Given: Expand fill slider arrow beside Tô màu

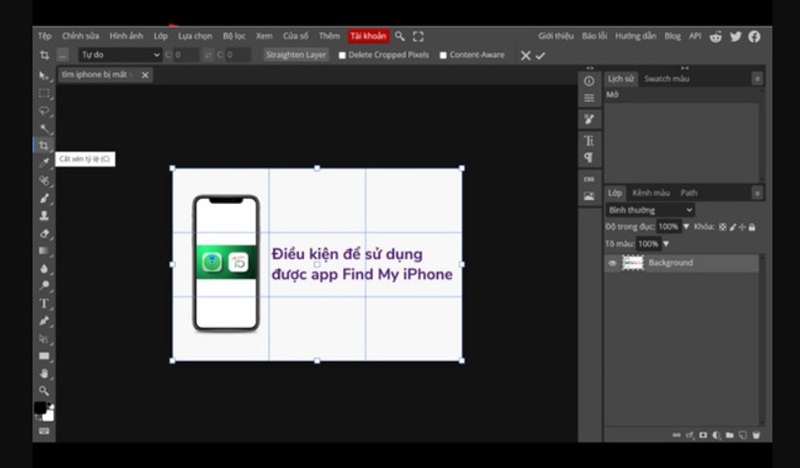Looking at the screenshot, I should pyautogui.click(x=666, y=244).
